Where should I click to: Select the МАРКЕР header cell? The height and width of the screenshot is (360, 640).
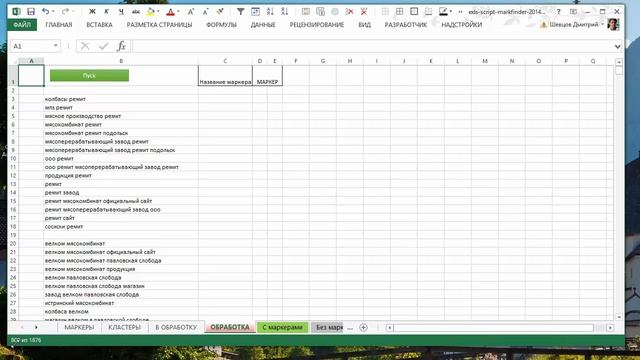click(267, 76)
